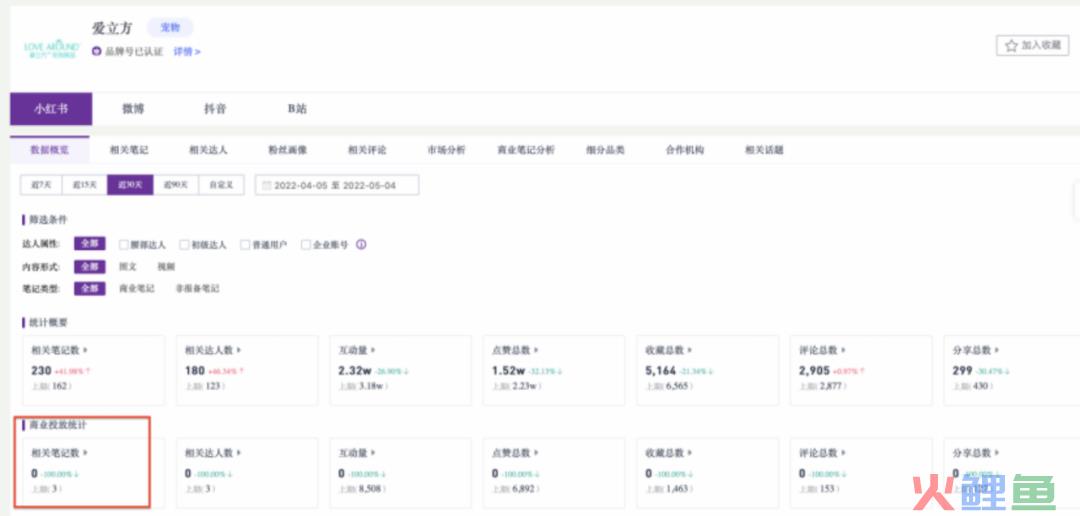Viewport: 1080px width, 516px height.
Task: Click the 爱立方 brand name
Action: [x=112, y=28]
